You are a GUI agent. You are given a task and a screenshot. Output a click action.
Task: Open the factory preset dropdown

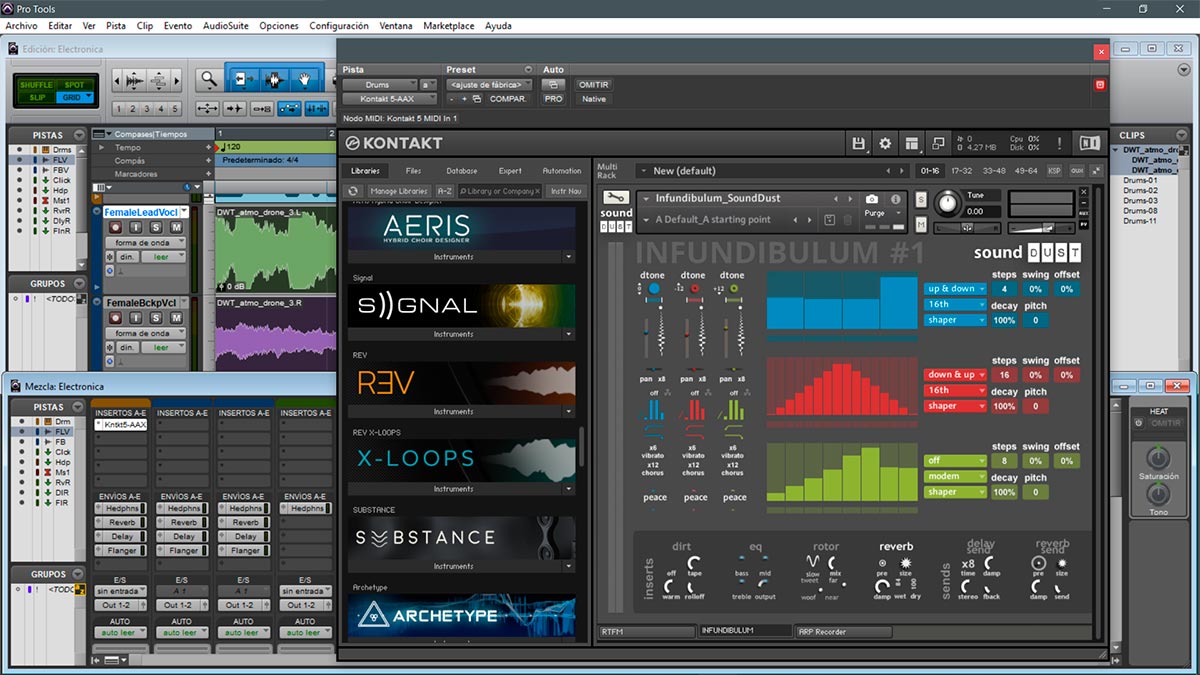tap(490, 85)
